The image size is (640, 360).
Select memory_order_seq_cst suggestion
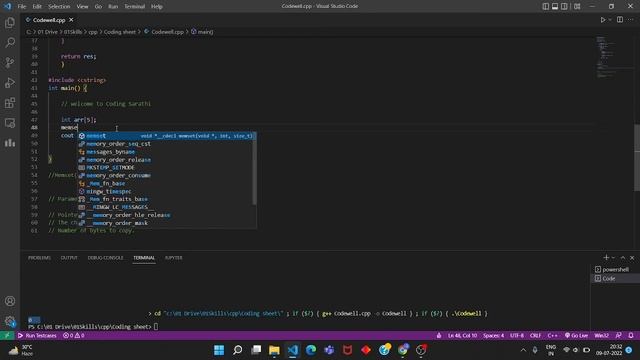[x=165, y=144]
